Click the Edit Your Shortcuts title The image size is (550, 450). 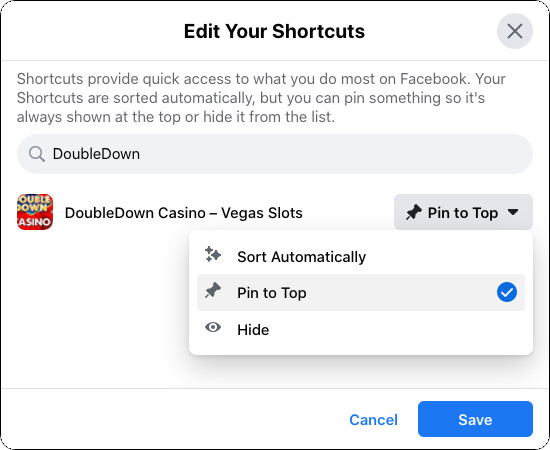274,31
